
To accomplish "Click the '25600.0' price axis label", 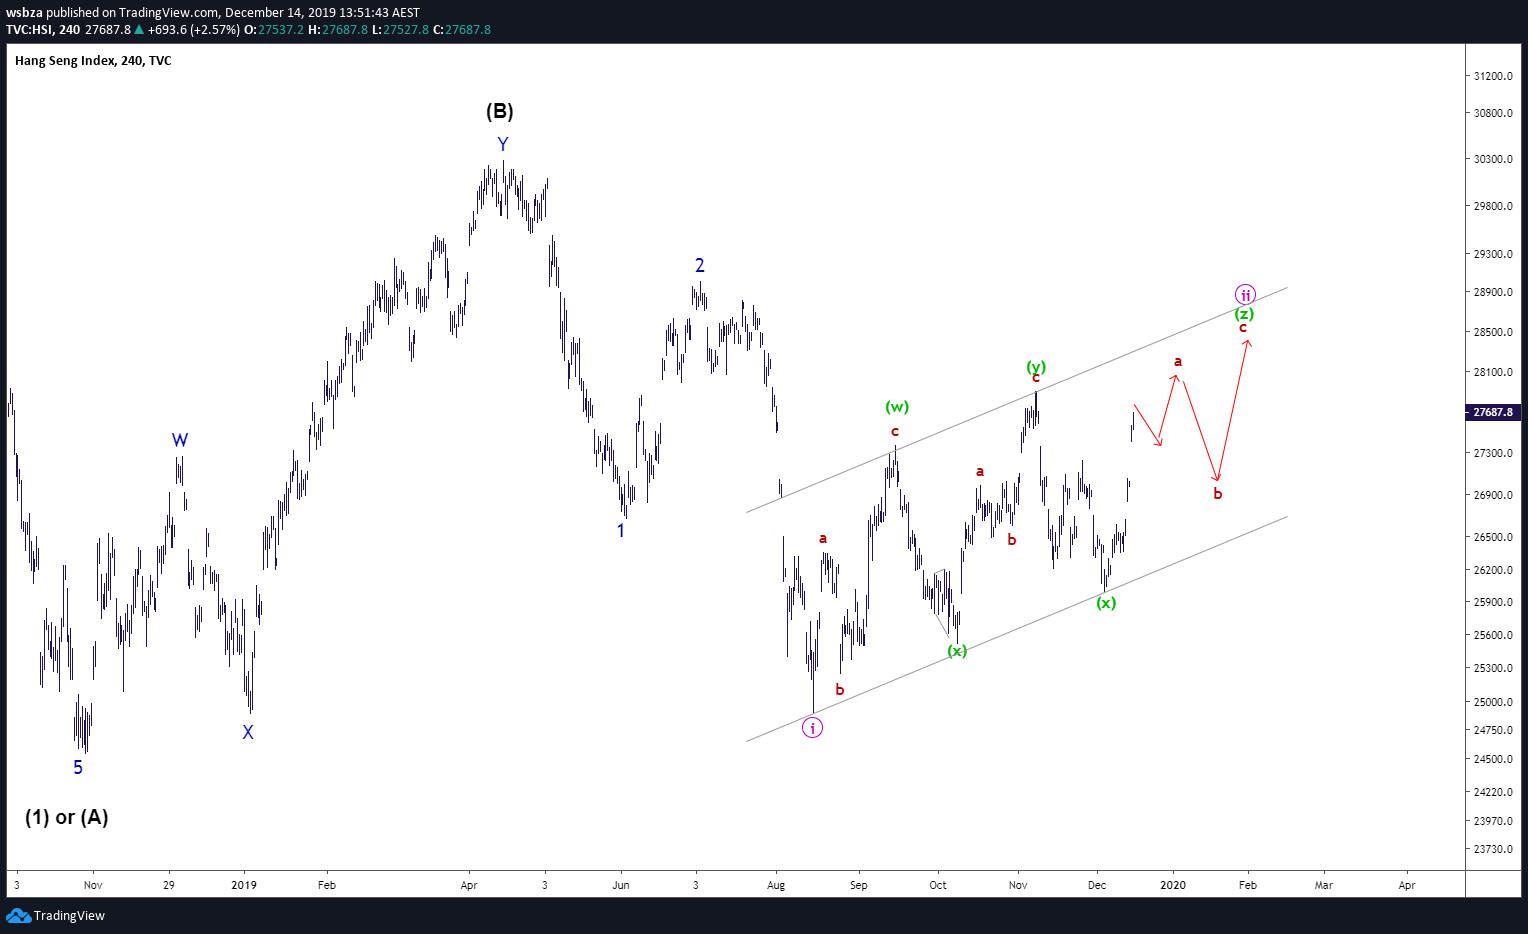I will coord(1493,635).
